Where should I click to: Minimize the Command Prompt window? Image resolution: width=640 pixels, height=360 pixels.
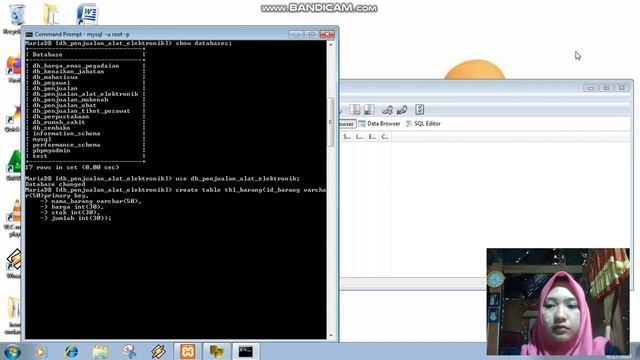[x=296, y=34]
